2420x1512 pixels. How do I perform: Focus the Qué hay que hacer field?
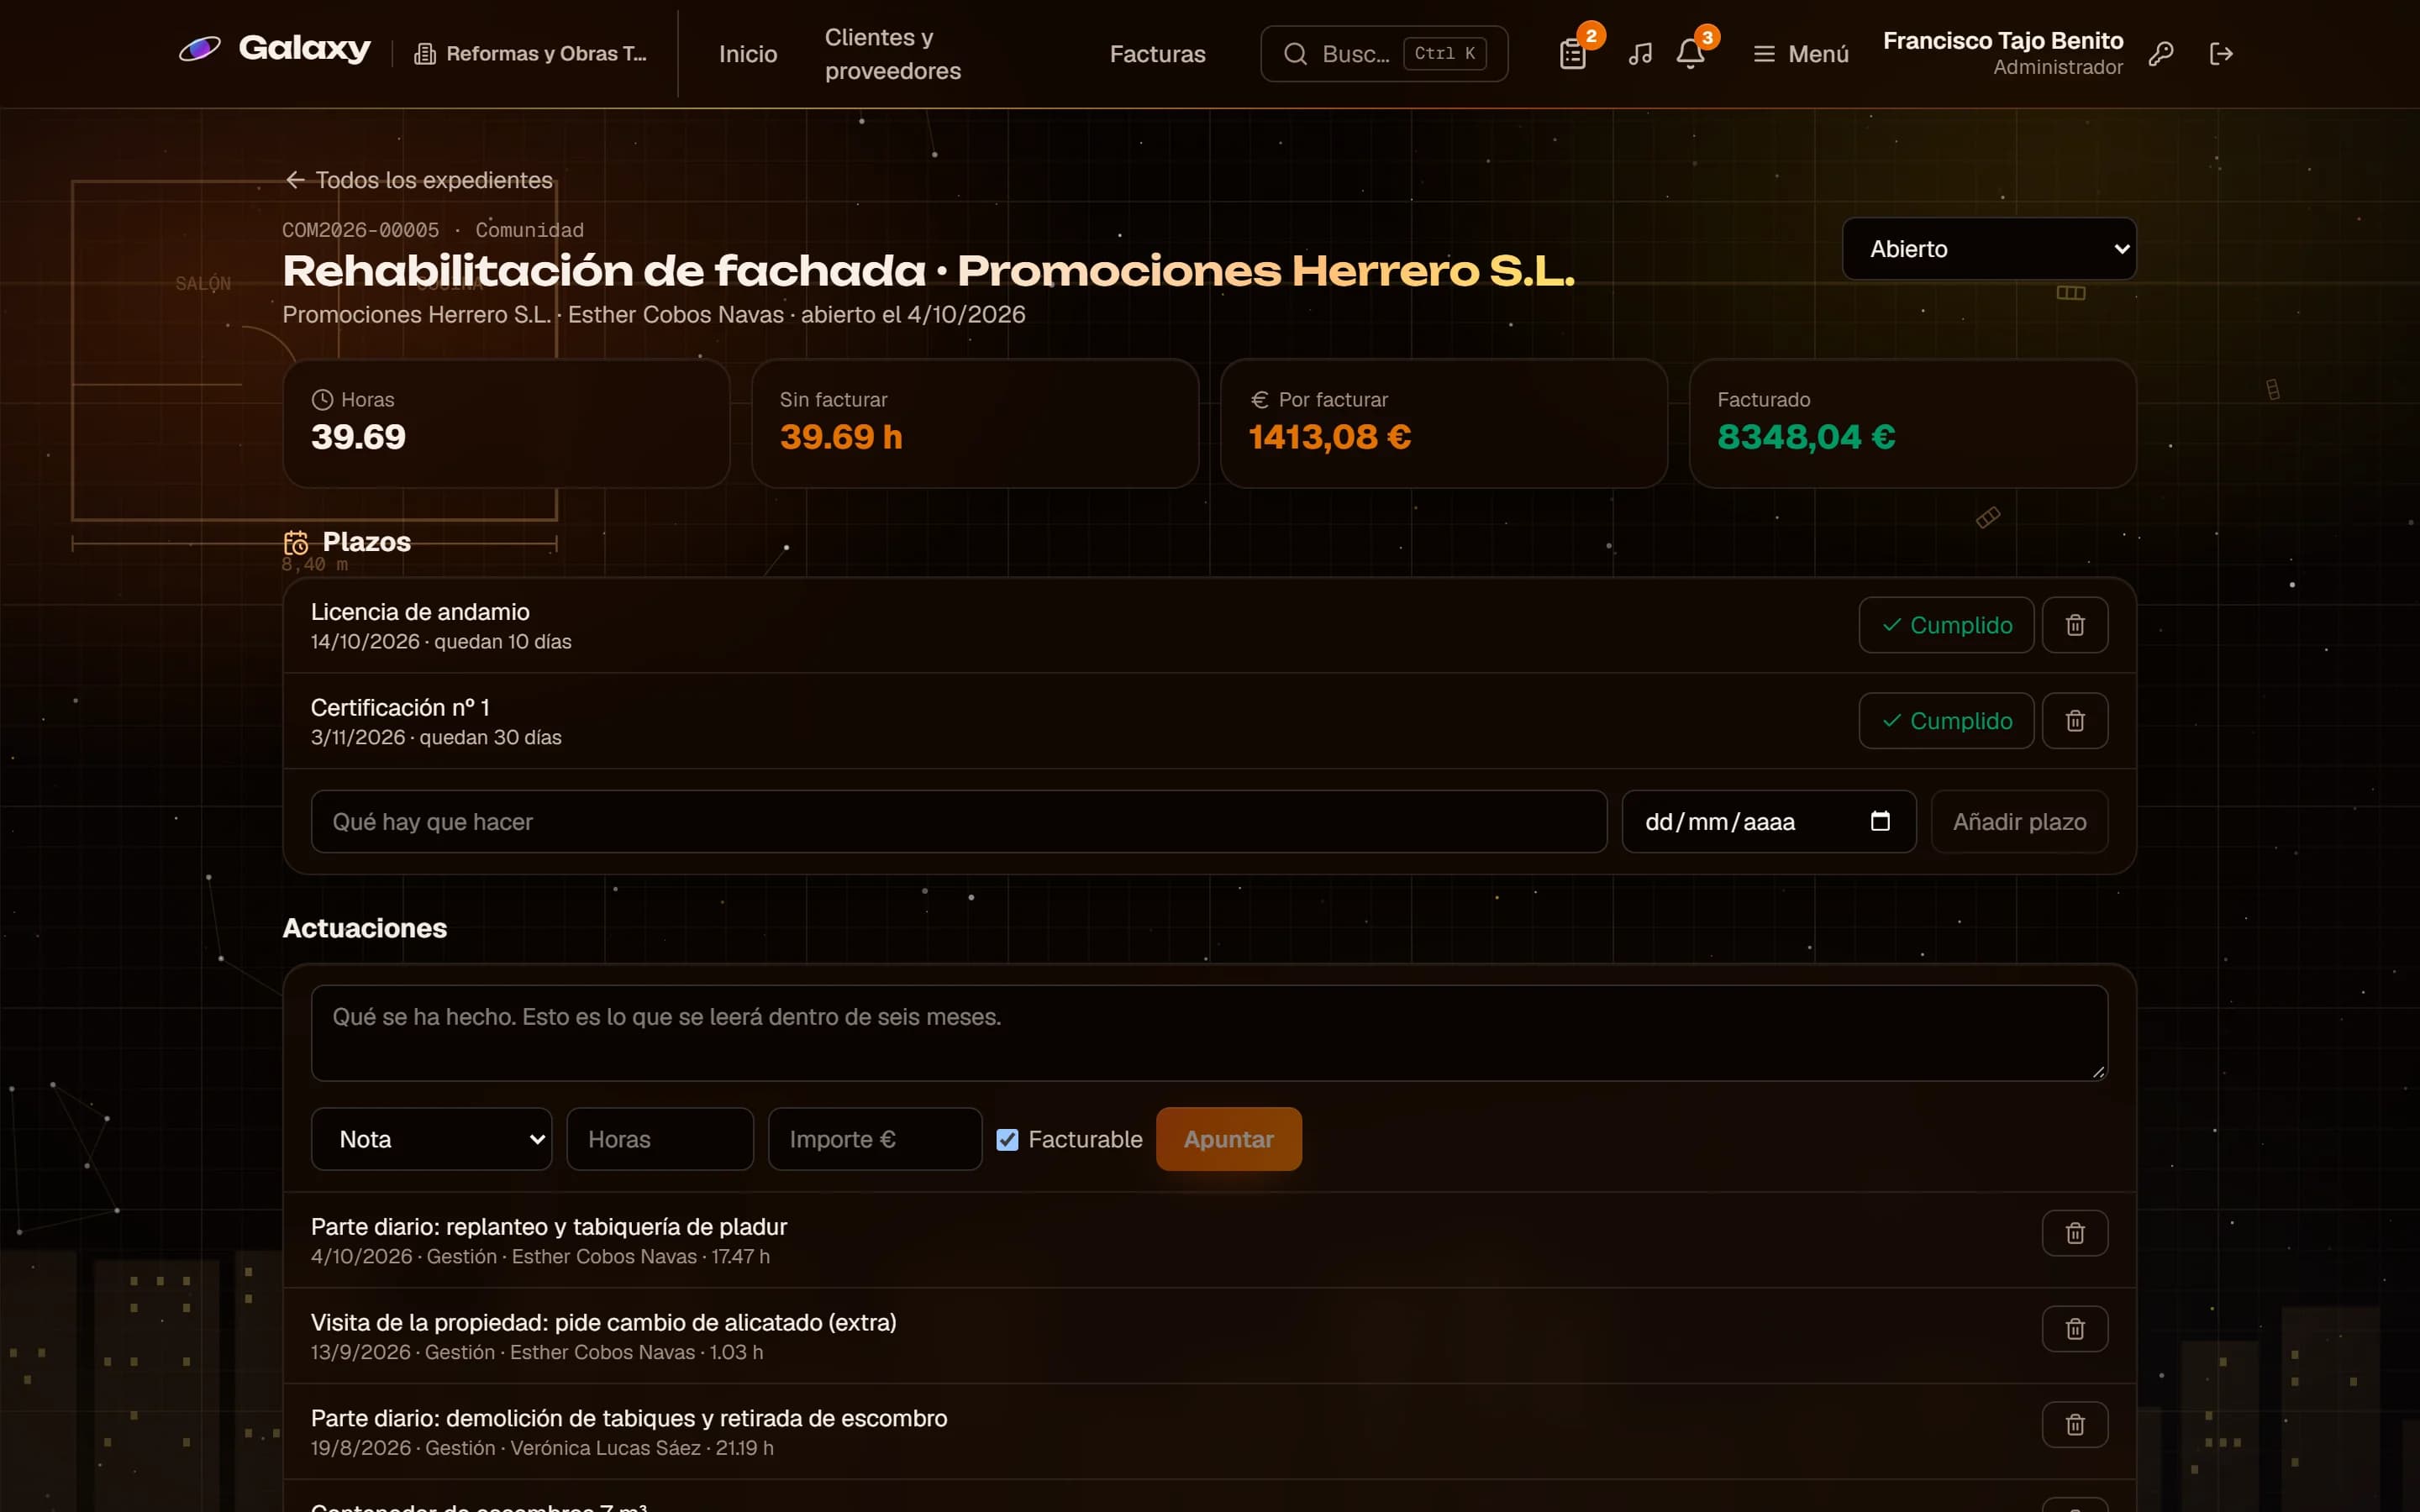959,821
